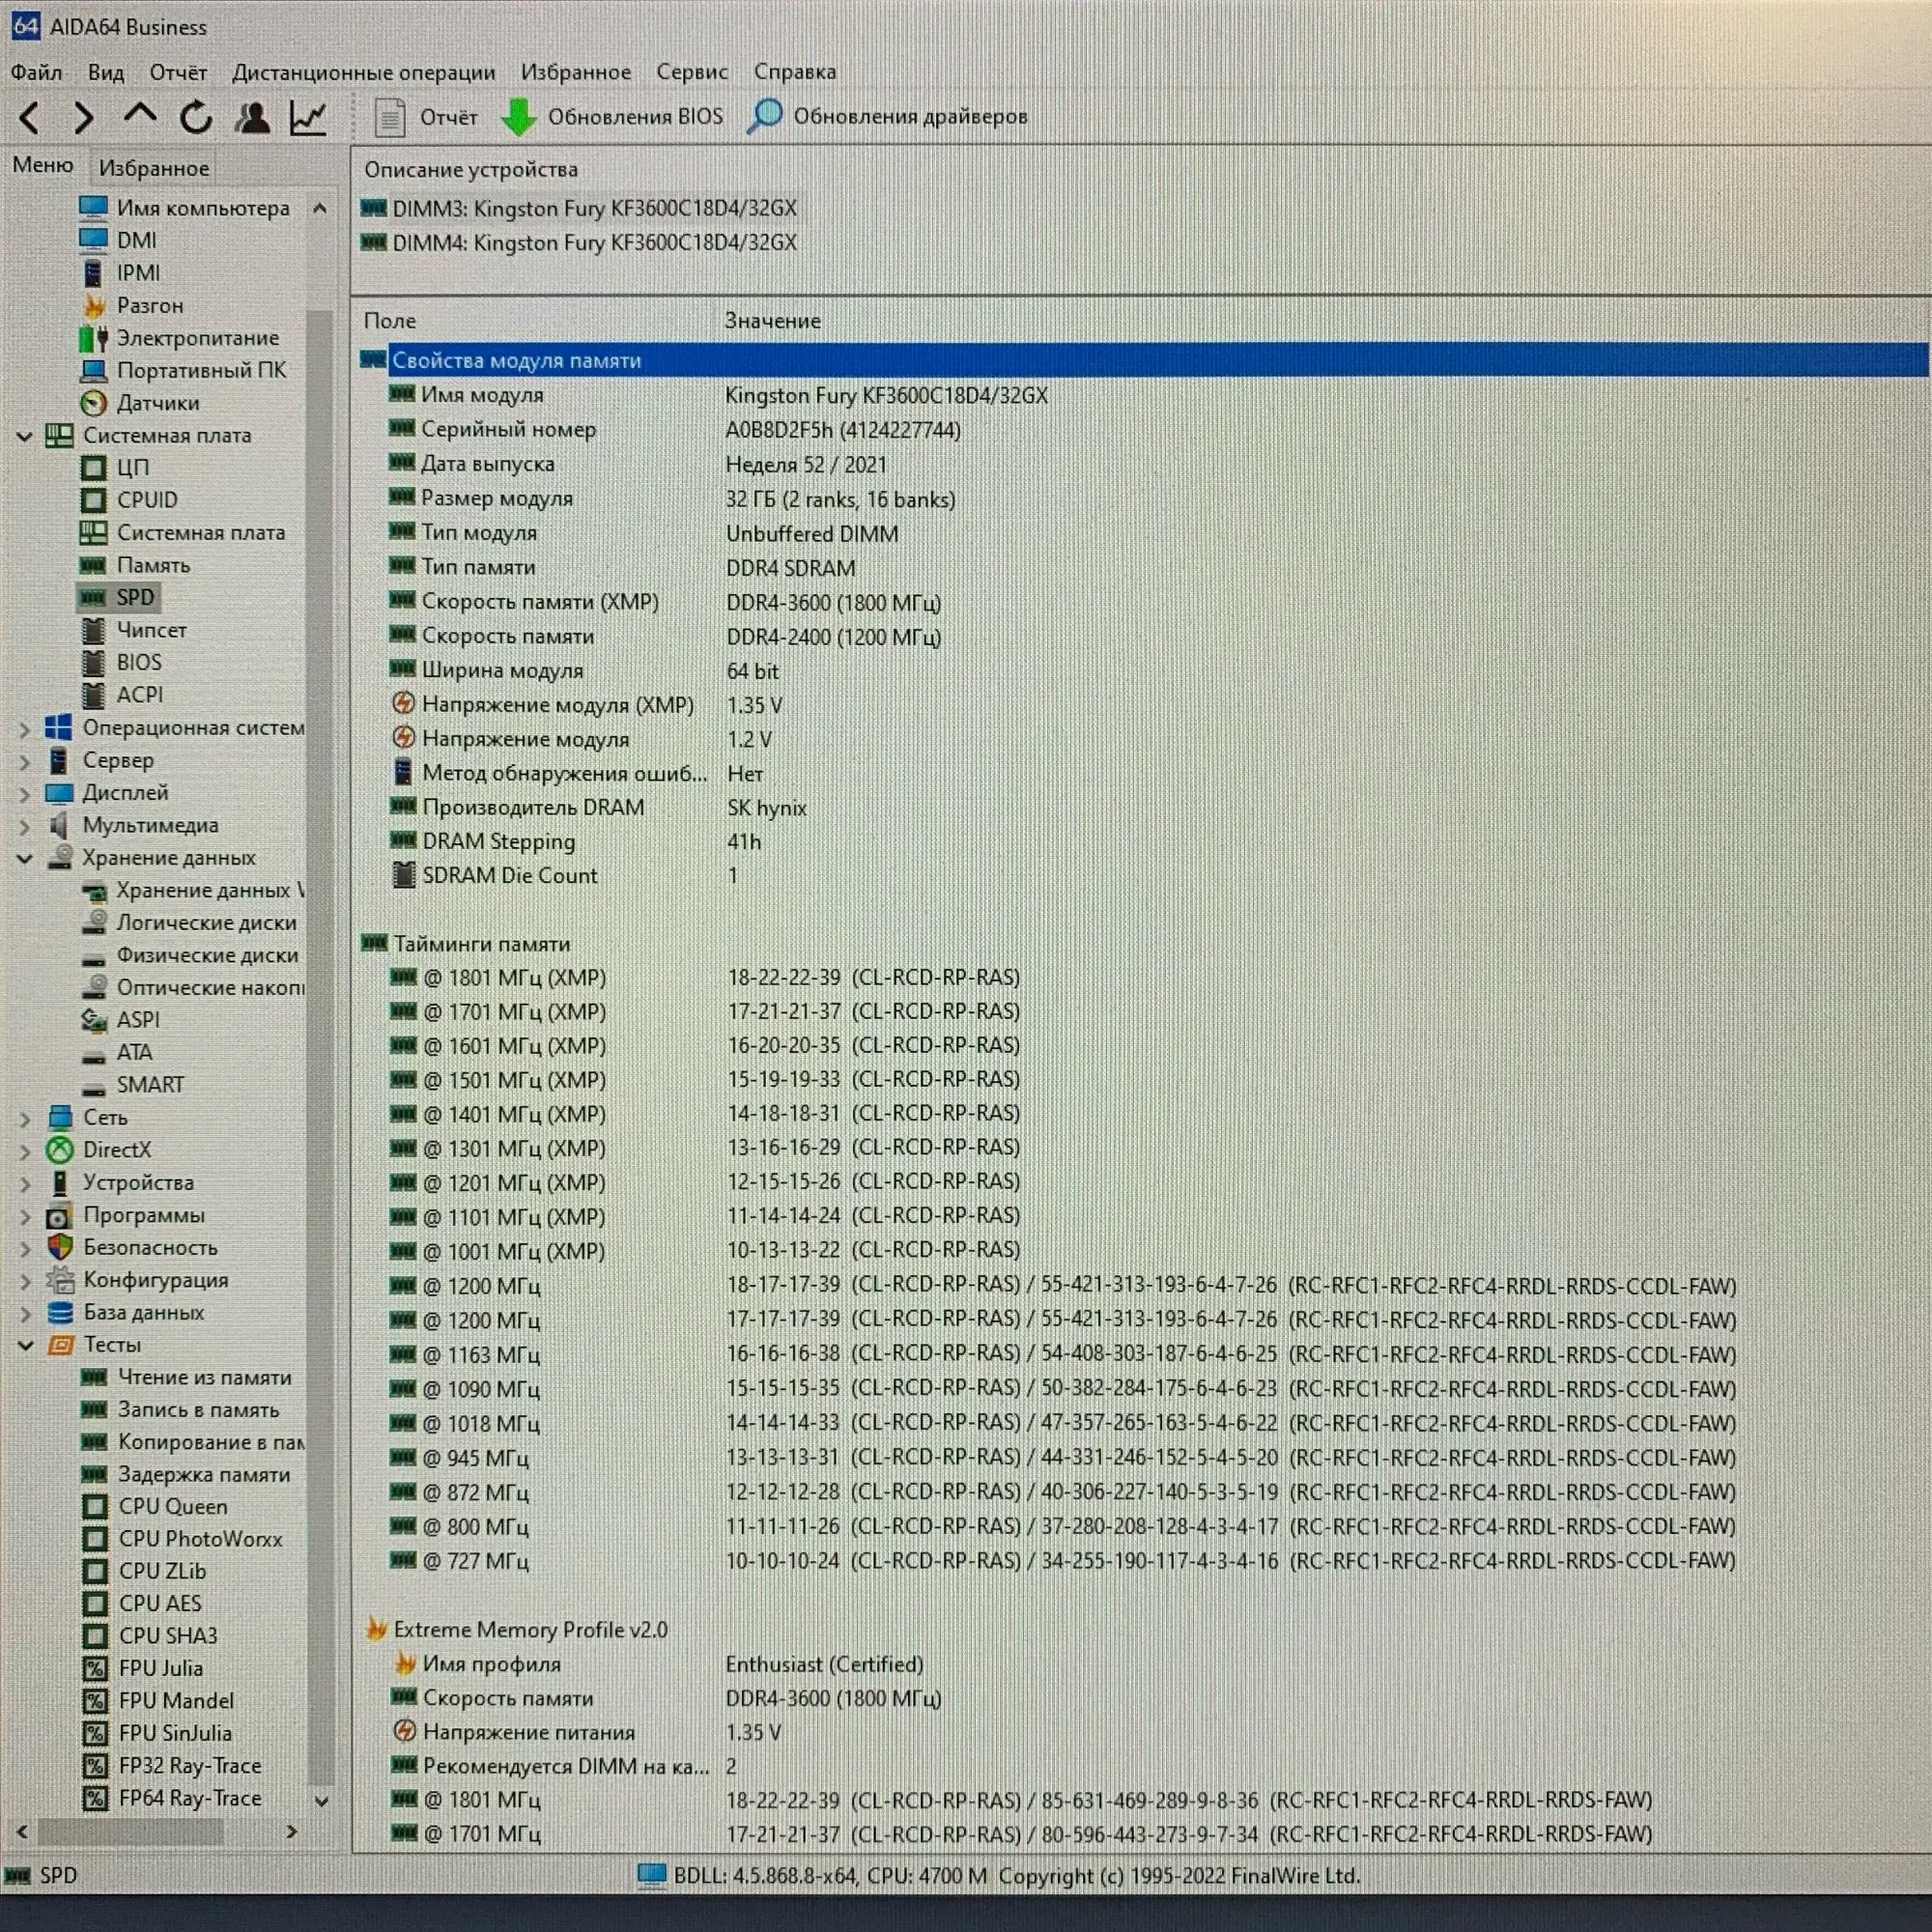The height and width of the screenshot is (1932, 1932).
Task: Expand the Операционная система node
Action: (x=25, y=729)
